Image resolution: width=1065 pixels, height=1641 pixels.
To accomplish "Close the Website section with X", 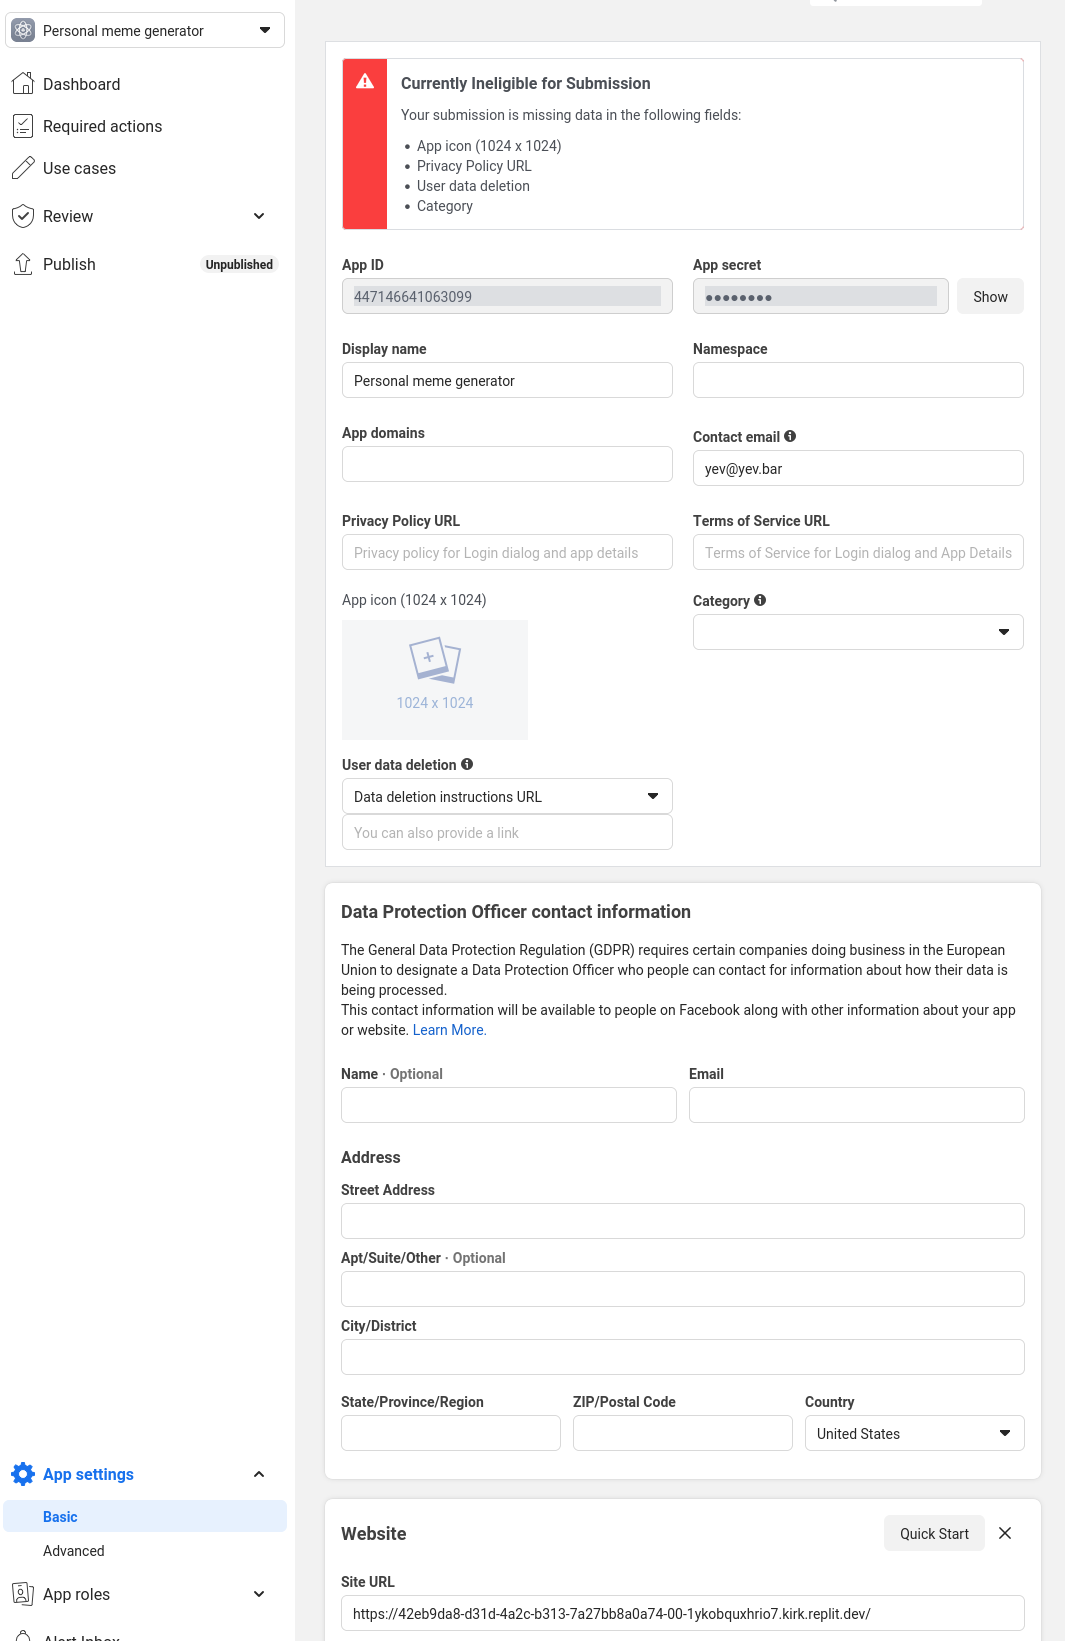I will click(x=1005, y=1533).
